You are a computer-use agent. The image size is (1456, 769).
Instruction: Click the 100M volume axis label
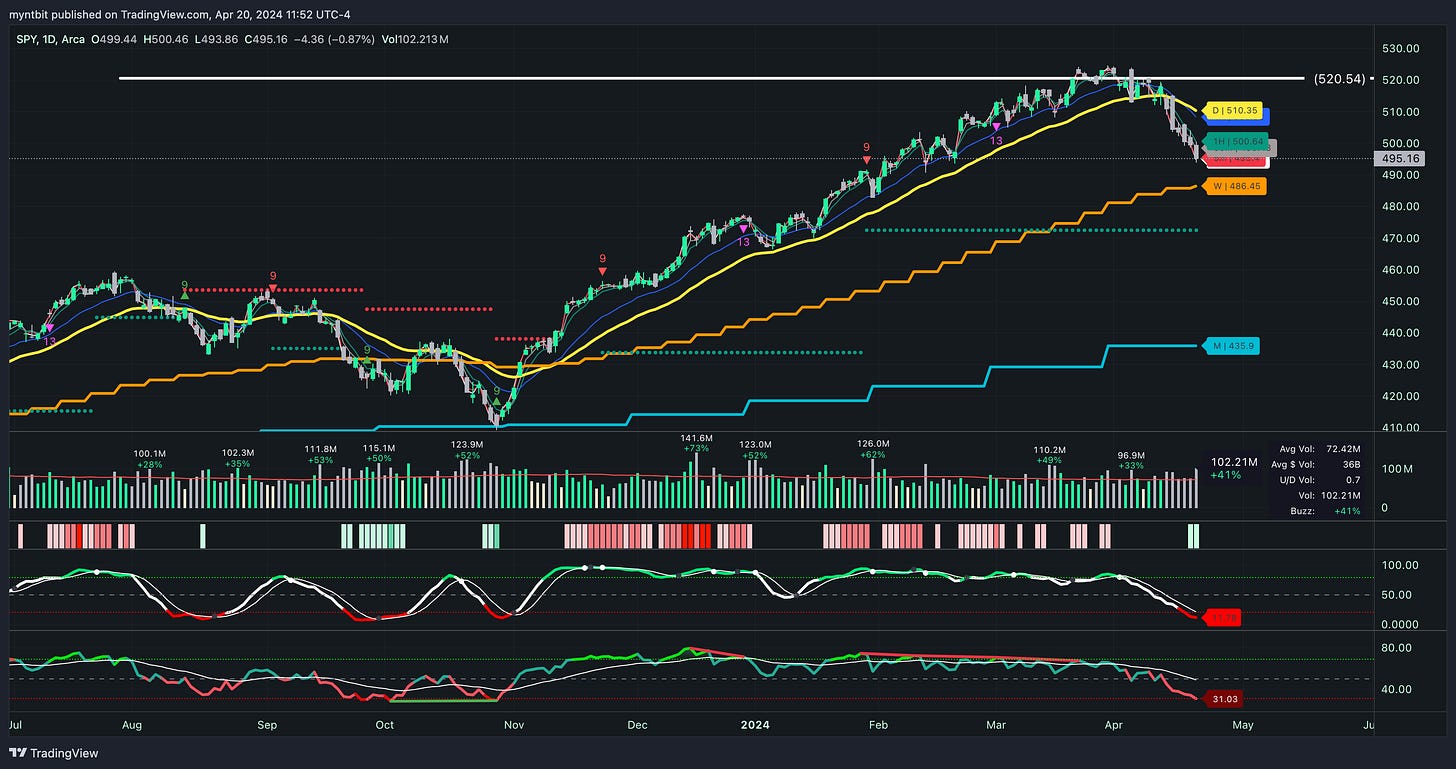pyautogui.click(x=1397, y=469)
